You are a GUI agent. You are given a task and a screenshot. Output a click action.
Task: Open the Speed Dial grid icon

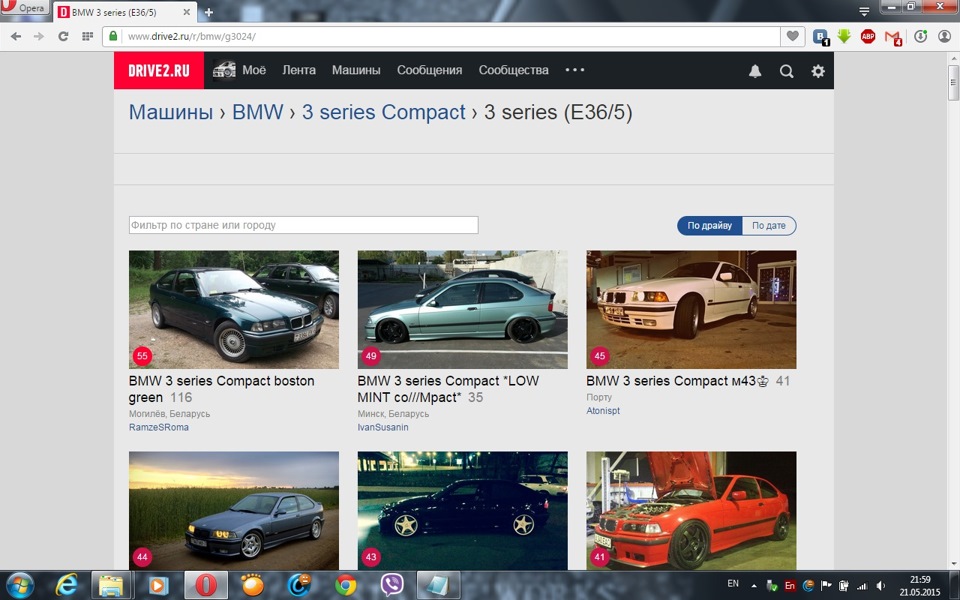88,37
